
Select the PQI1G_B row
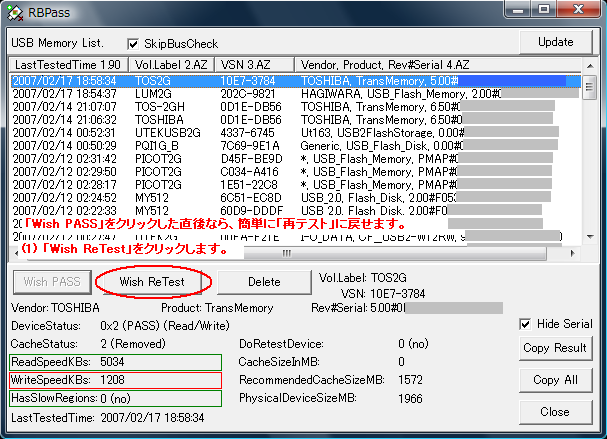[296, 146]
